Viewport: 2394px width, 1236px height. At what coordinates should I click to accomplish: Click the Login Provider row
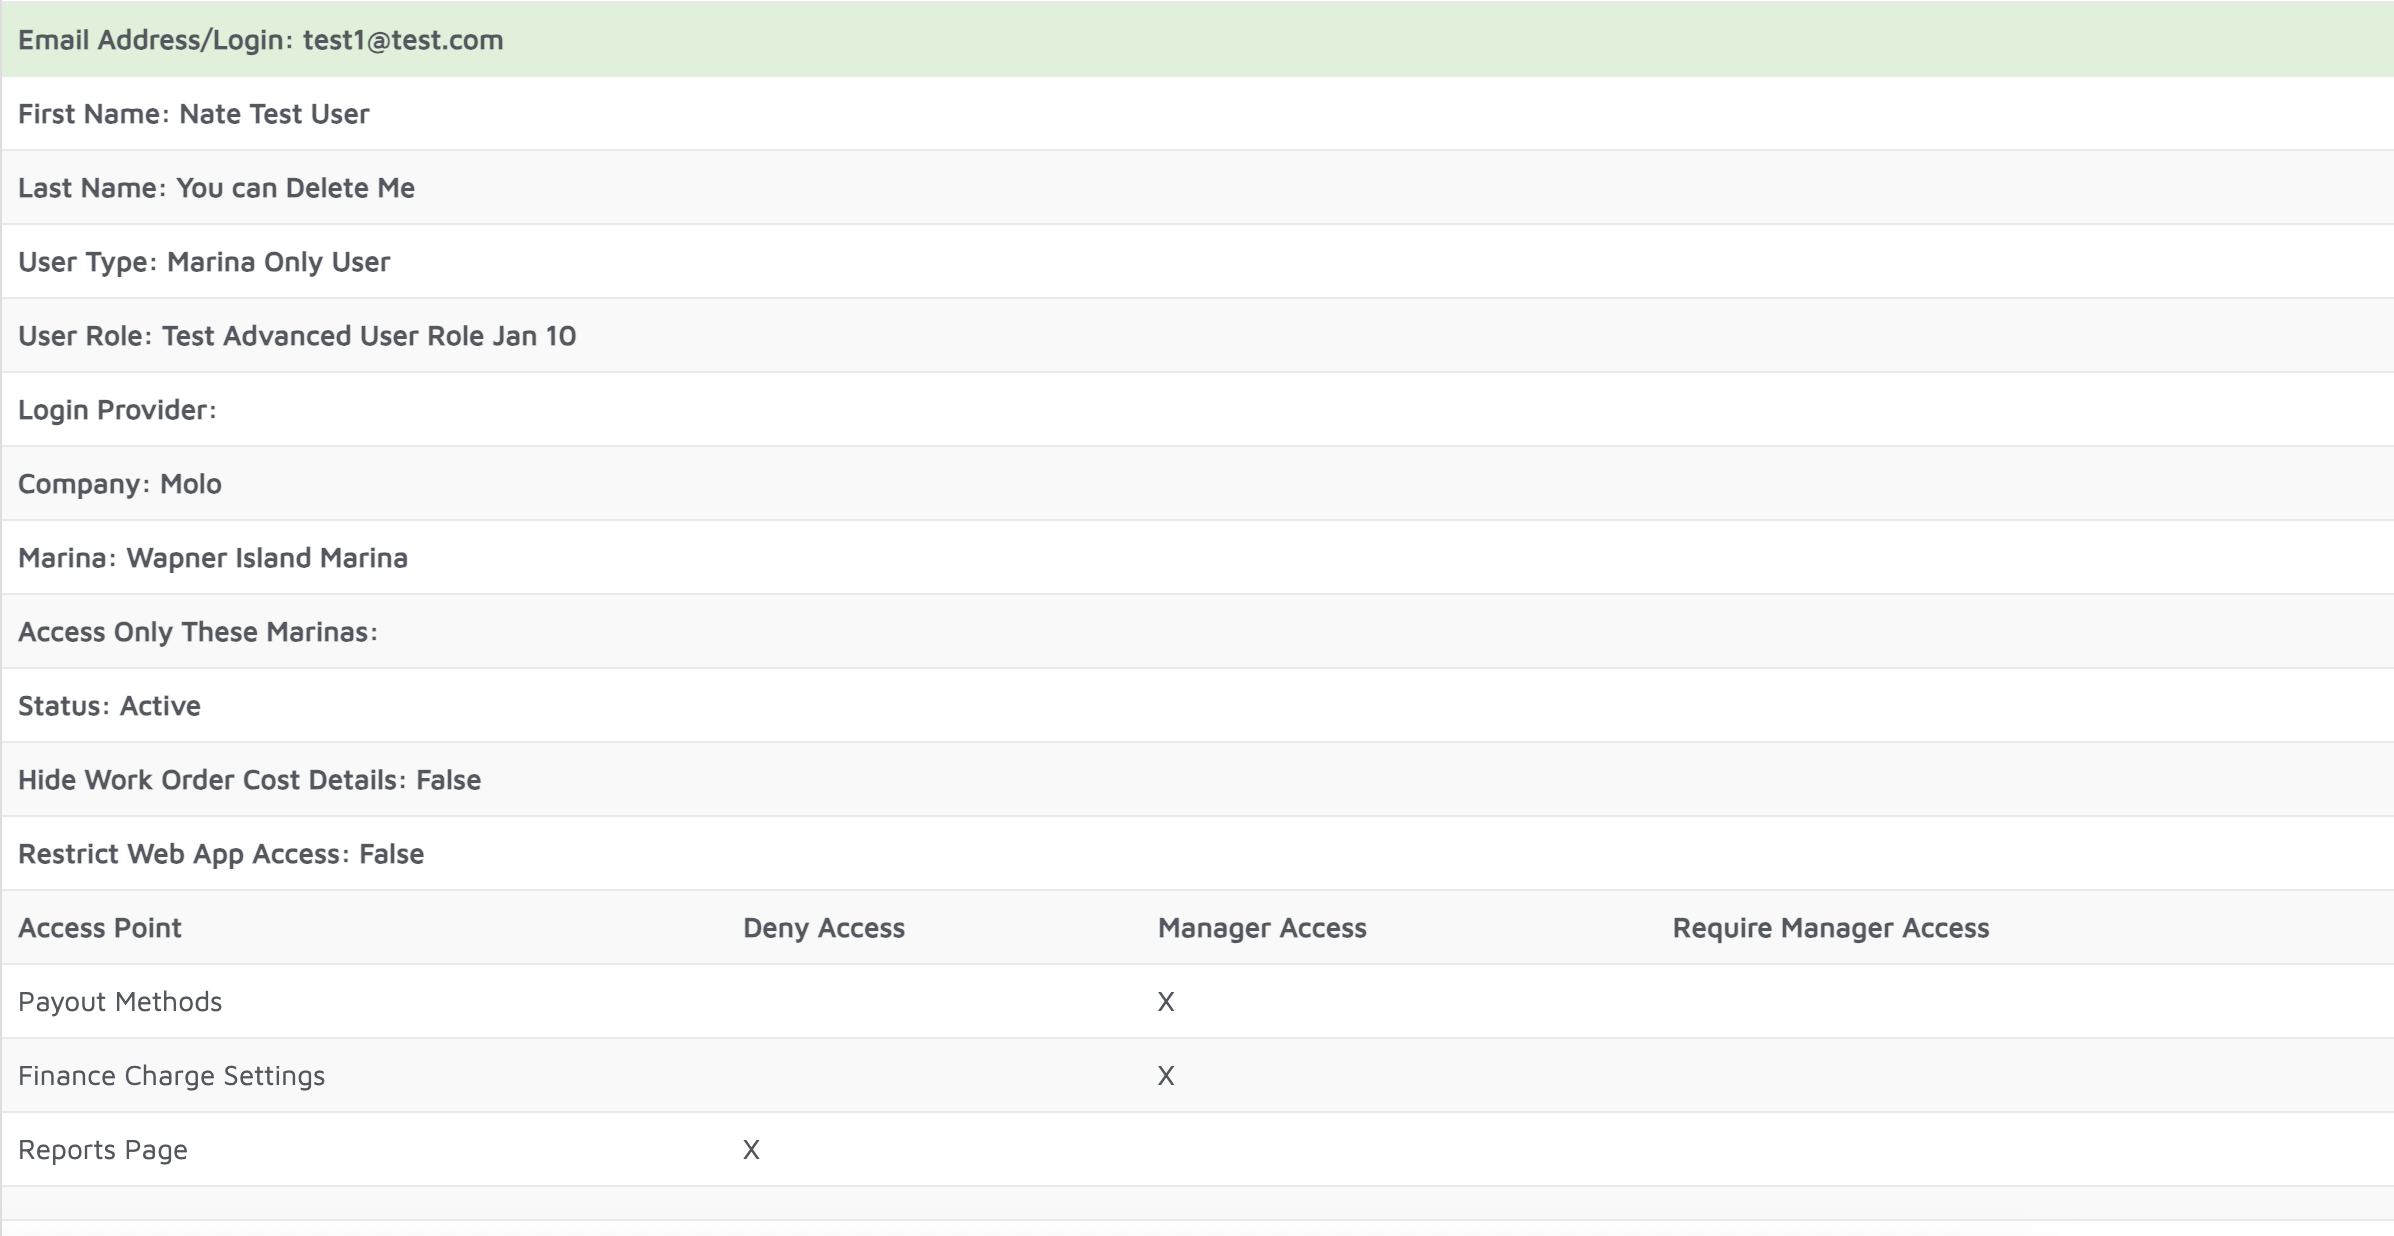click(x=117, y=410)
